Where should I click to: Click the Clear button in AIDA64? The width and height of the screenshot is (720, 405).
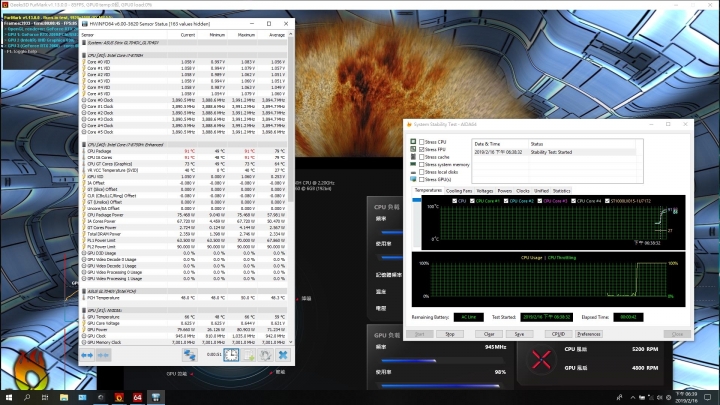click(489, 334)
